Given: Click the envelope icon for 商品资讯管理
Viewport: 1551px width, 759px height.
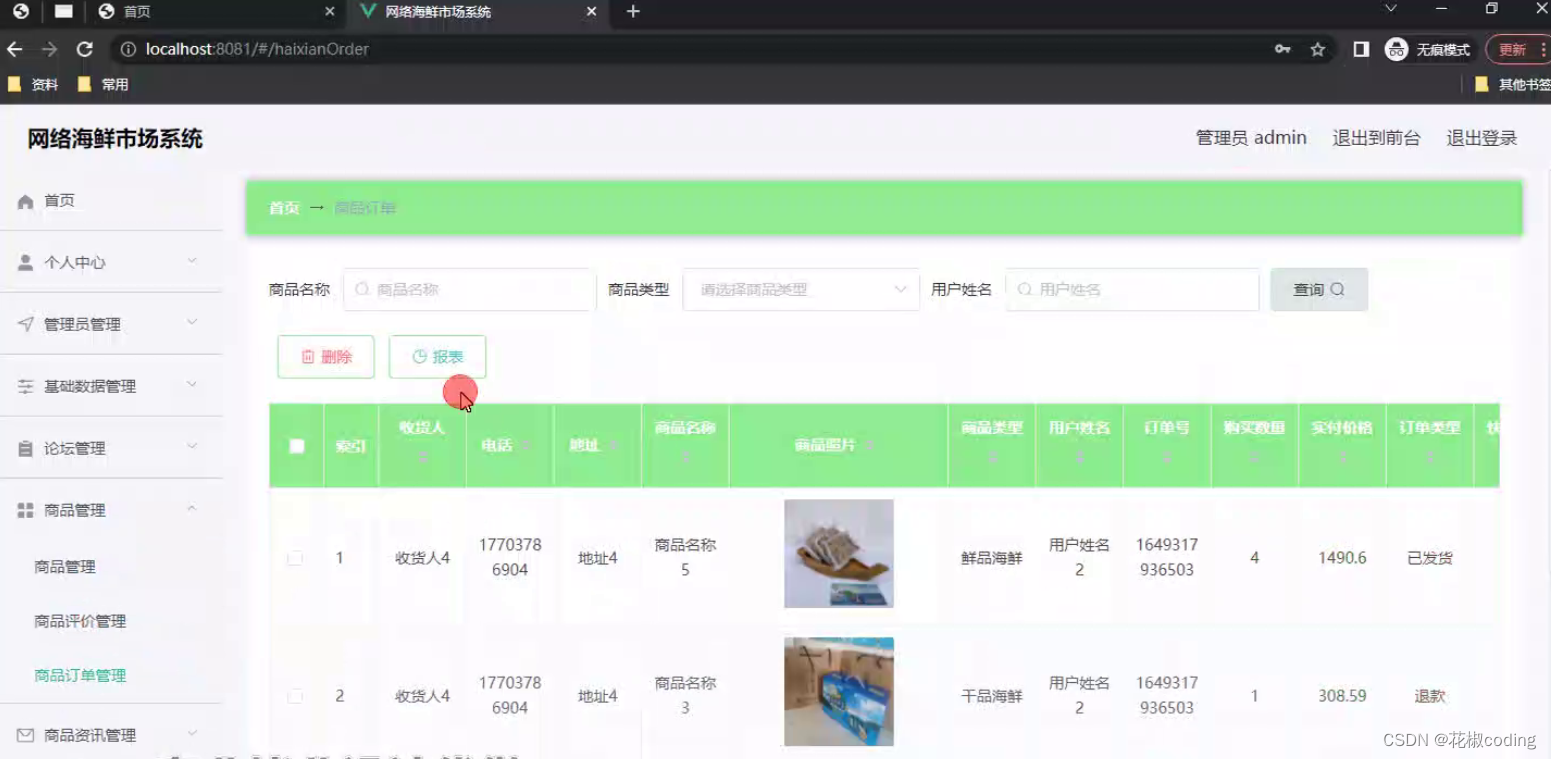Looking at the screenshot, I should (25, 734).
